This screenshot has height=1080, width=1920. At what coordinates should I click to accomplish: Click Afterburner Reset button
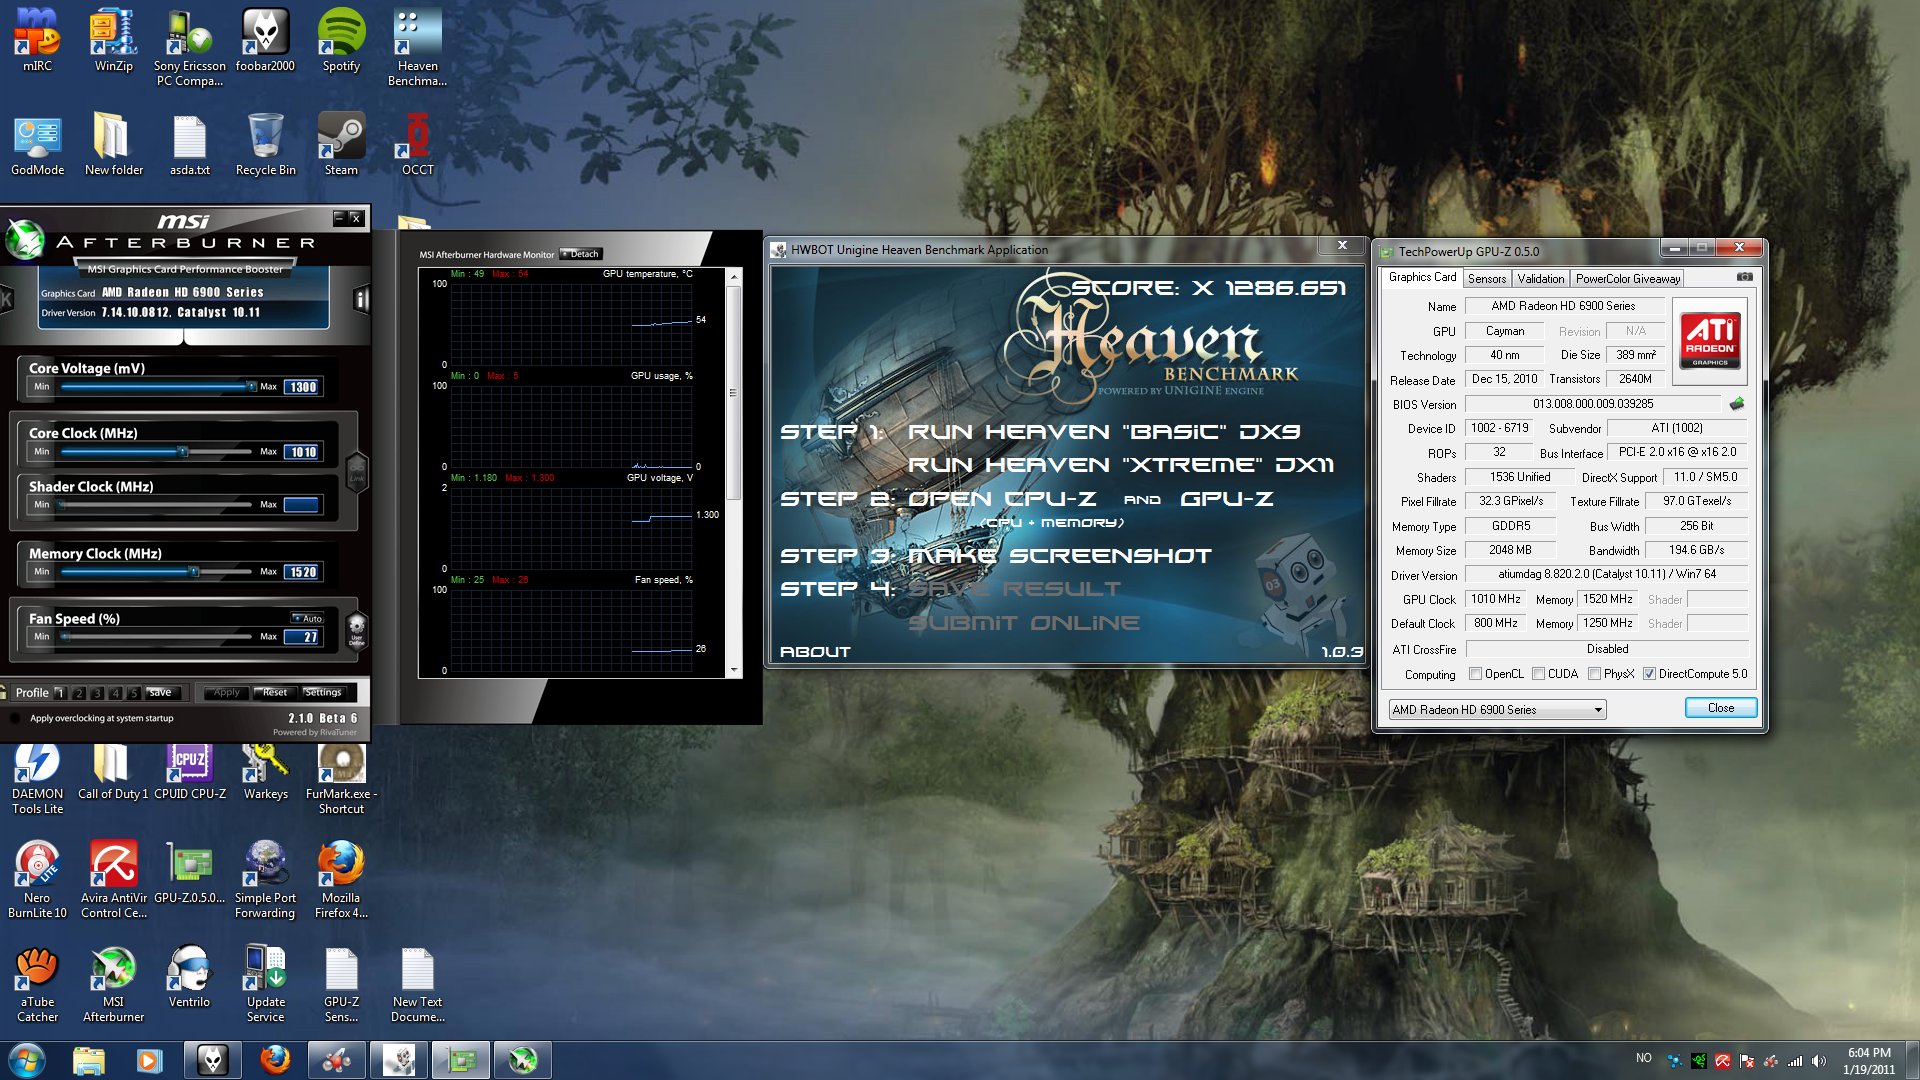point(275,693)
